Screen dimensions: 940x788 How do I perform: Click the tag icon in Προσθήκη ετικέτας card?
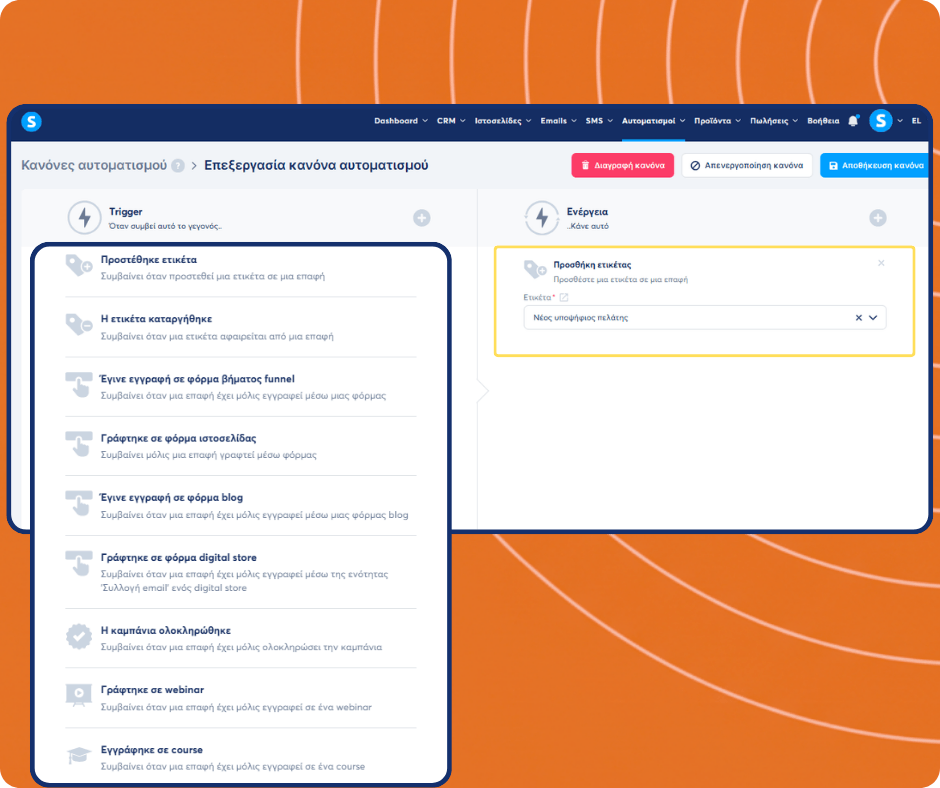coord(535,269)
